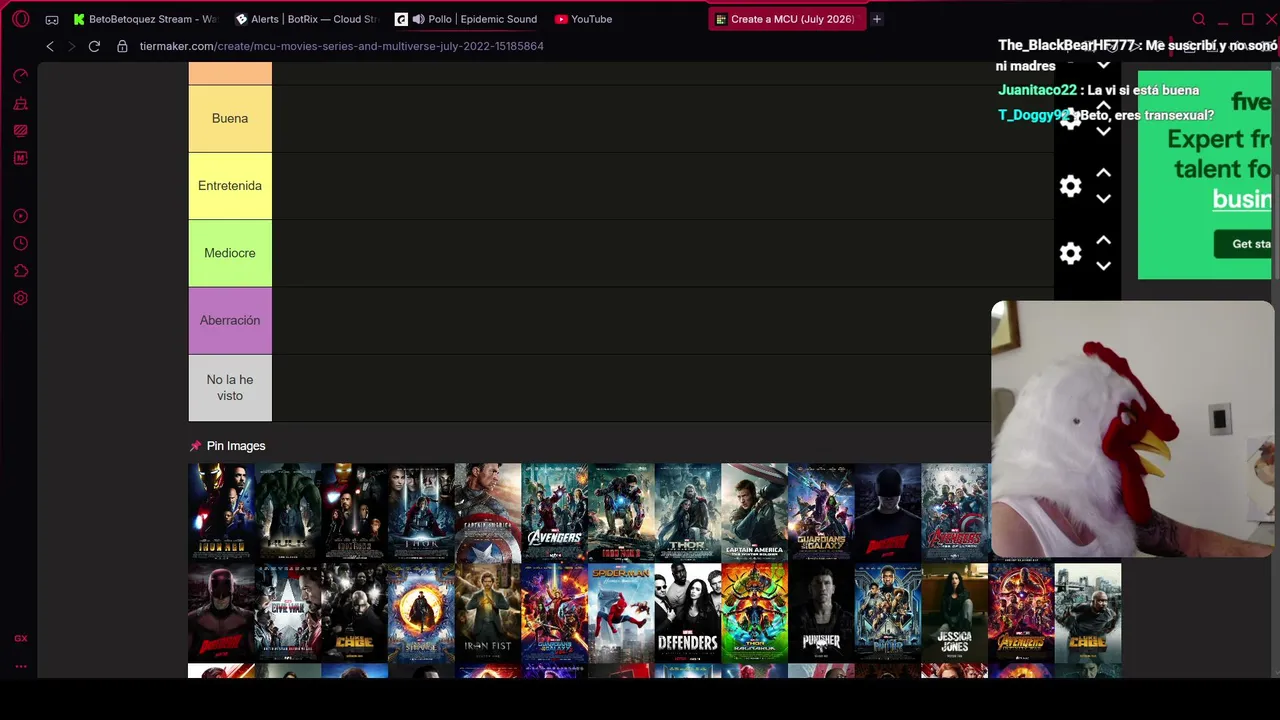This screenshot has width=1280, height=720.
Task: Select the Spider-Man Homecoming poster
Action: pos(621,612)
